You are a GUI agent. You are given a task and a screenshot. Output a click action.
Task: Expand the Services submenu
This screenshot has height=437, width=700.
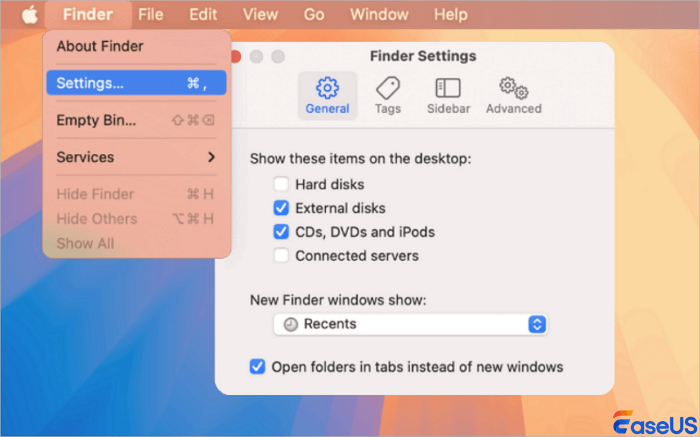coord(136,157)
